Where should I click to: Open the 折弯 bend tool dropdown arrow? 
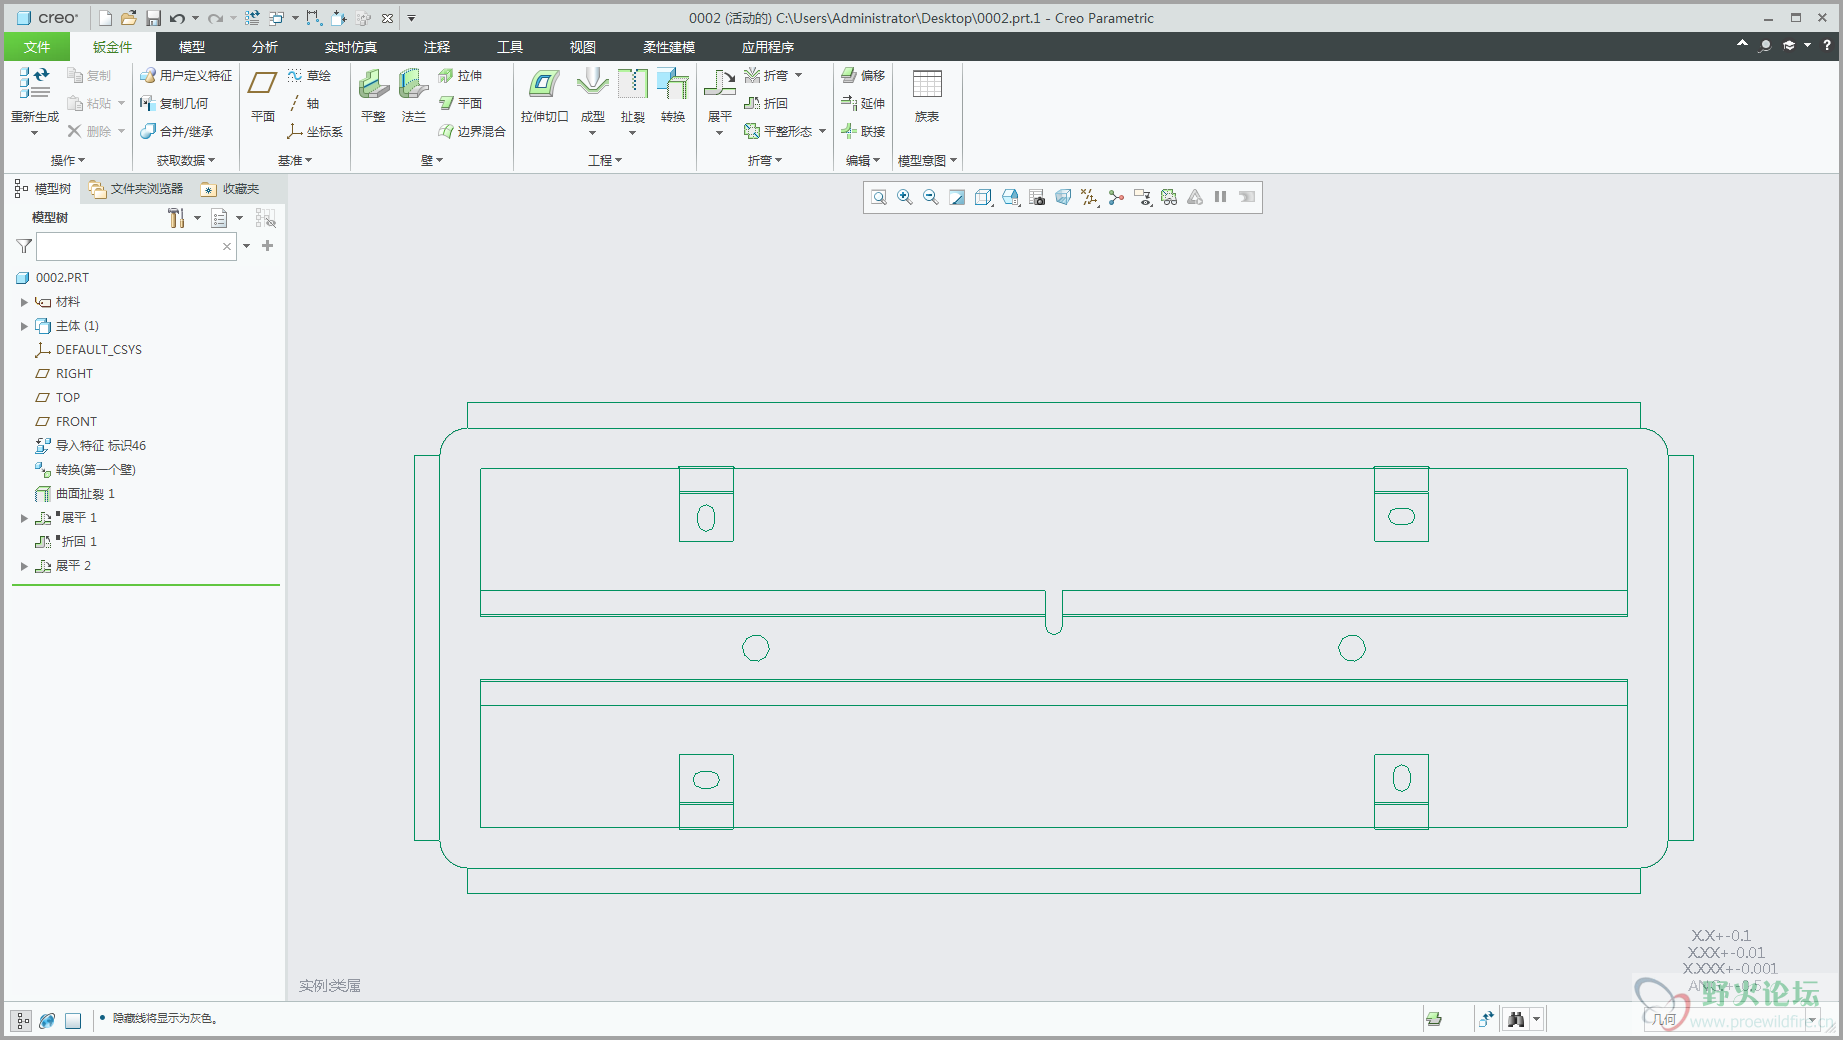(x=798, y=76)
